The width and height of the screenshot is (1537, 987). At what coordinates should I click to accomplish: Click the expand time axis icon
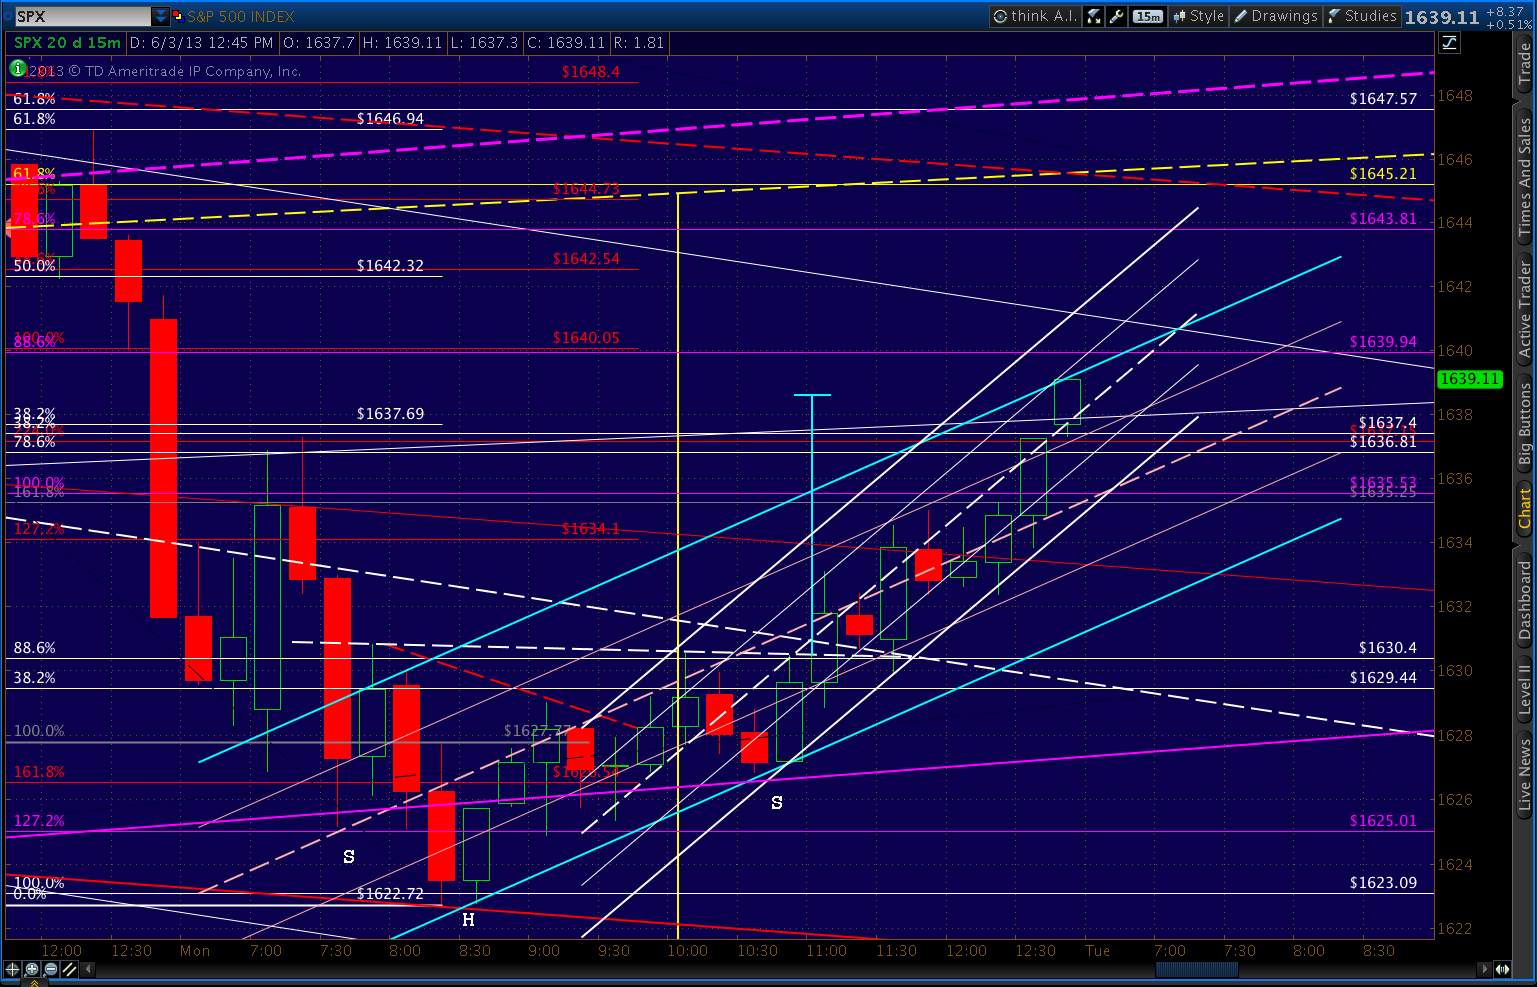[1503, 969]
